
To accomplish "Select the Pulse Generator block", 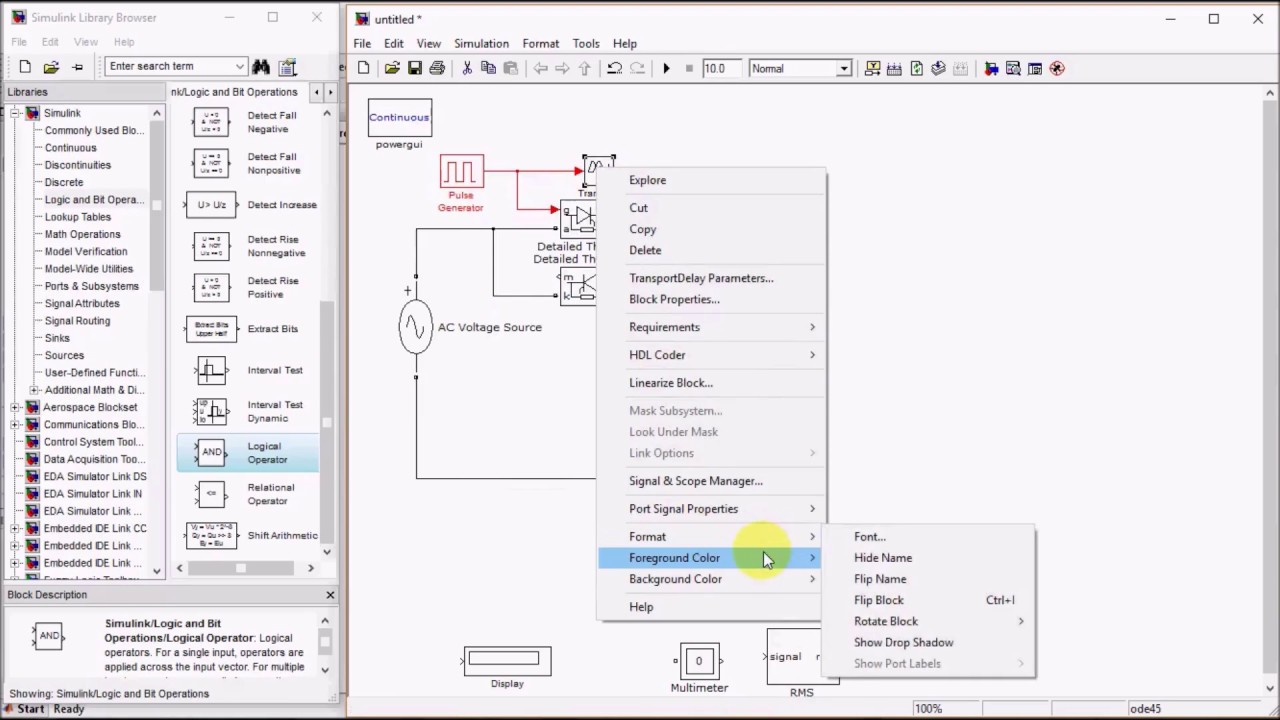I will [461, 172].
